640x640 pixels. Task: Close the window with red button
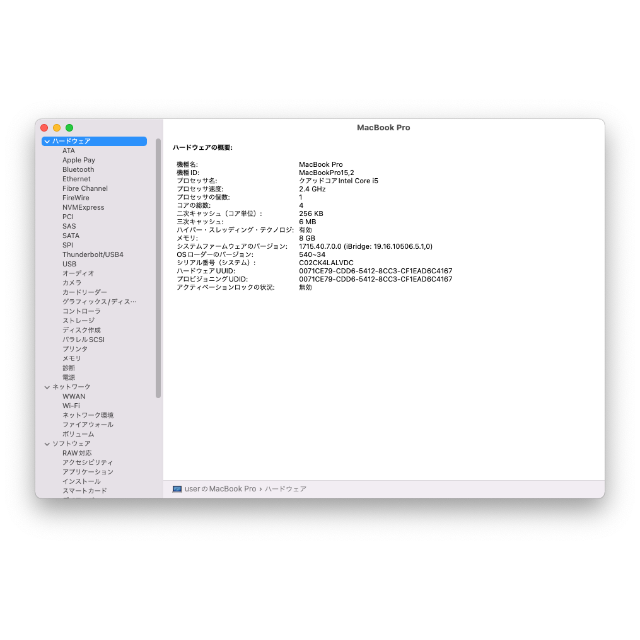[x=44, y=128]
